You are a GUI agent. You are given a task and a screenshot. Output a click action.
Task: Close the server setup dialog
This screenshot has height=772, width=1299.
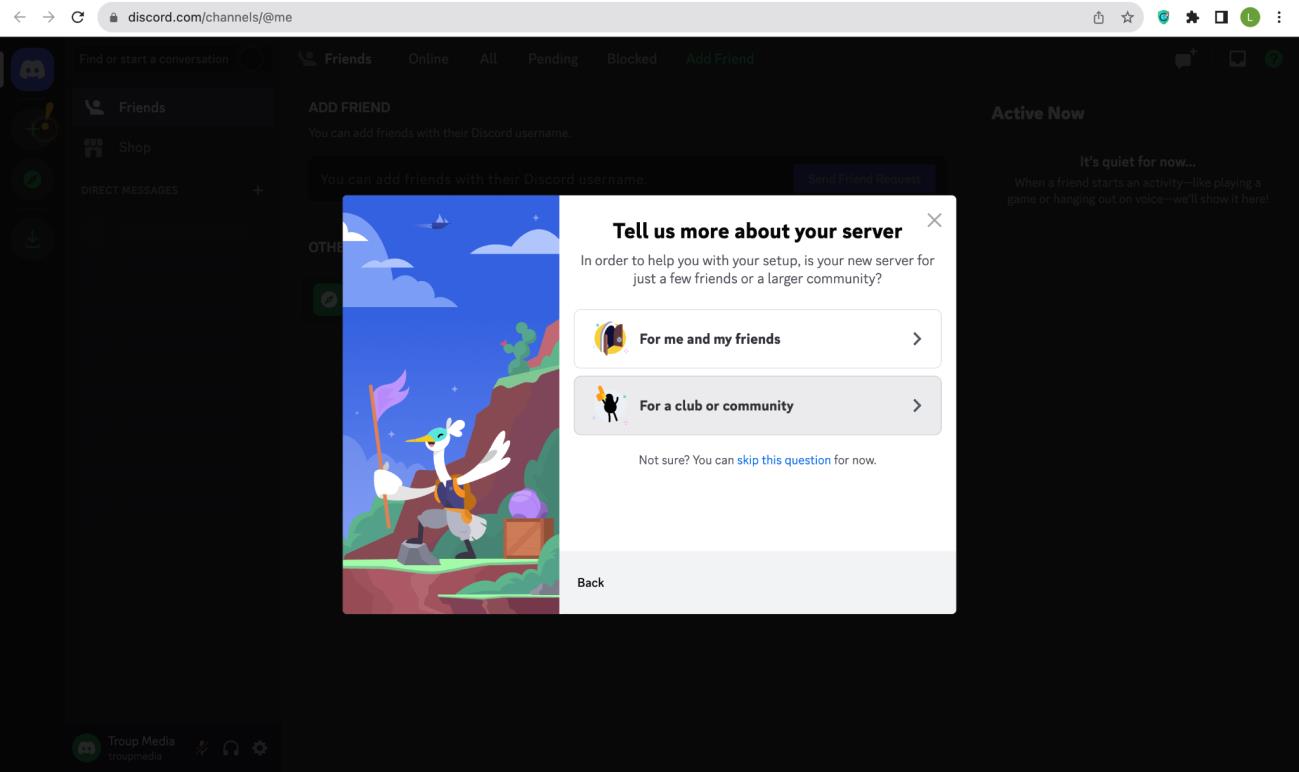[934, 220]
